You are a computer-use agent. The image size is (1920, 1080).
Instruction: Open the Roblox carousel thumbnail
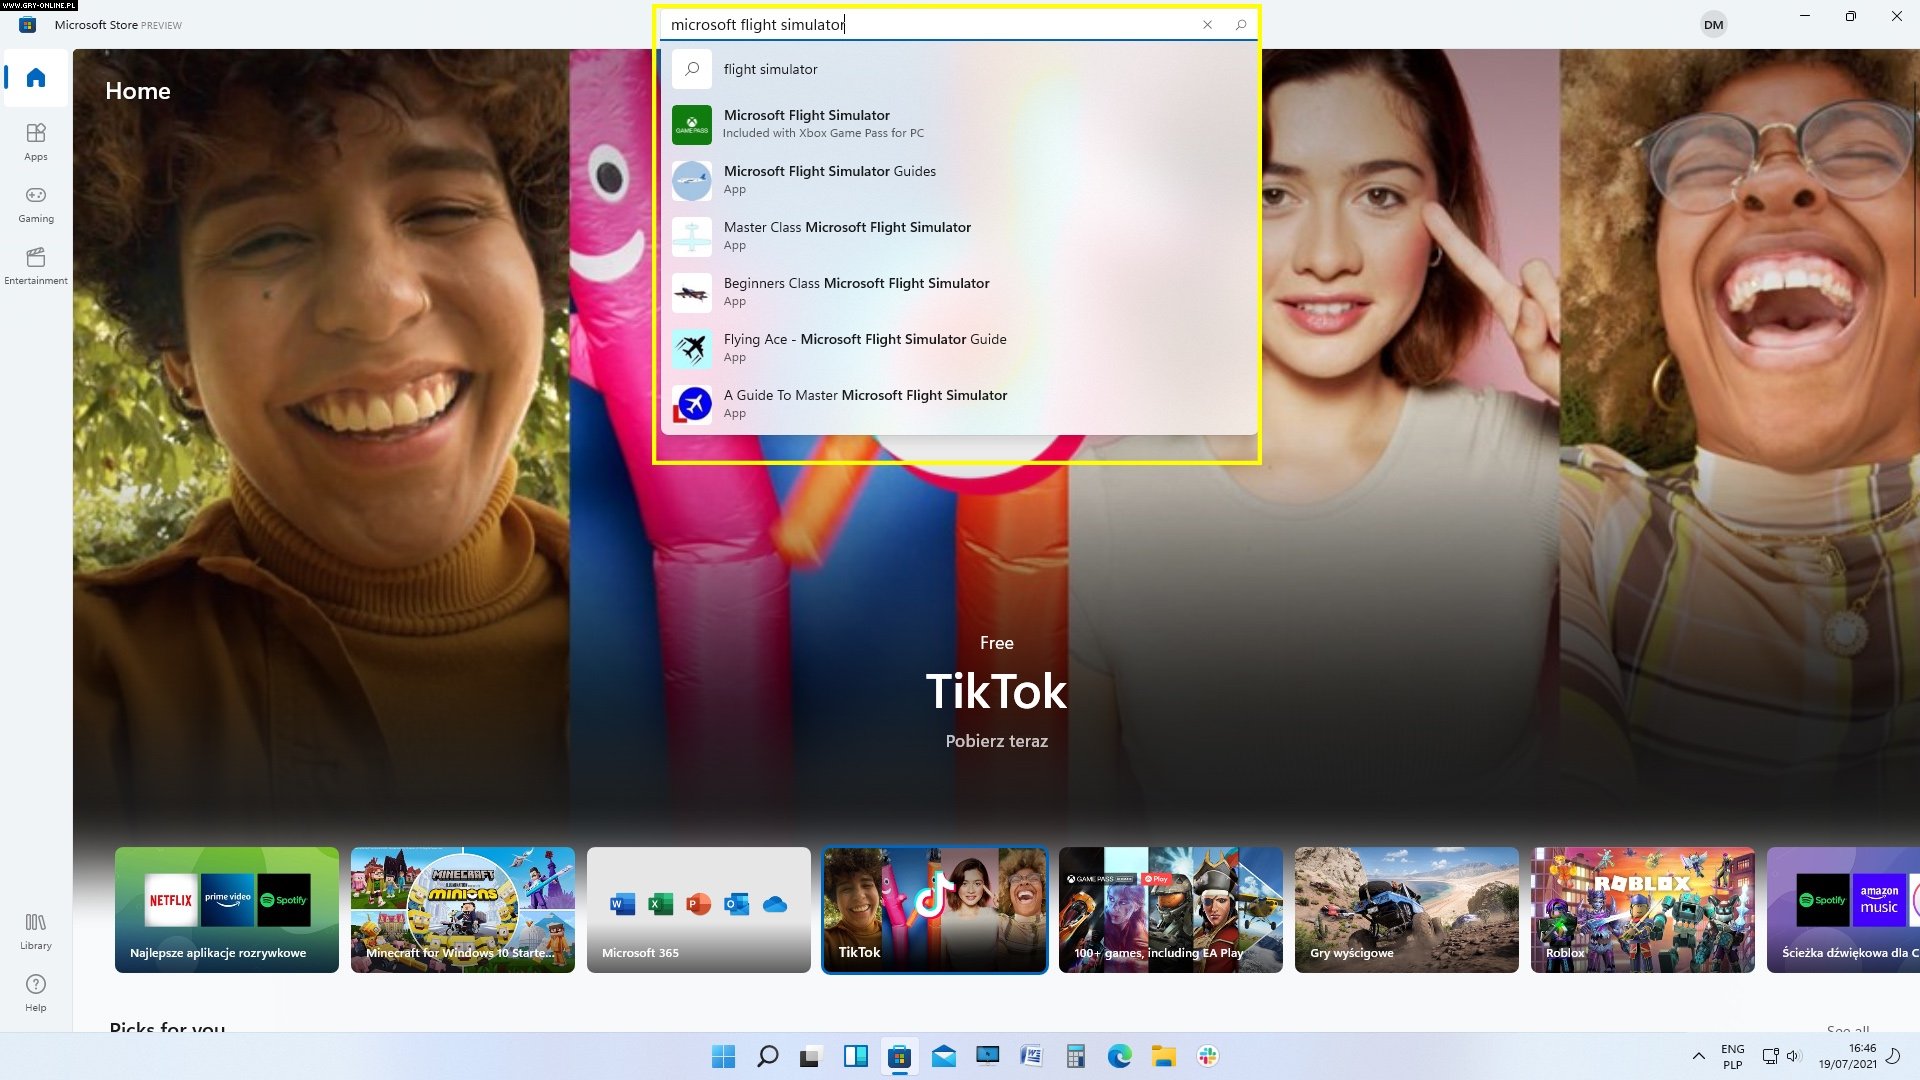(1642, 909)
